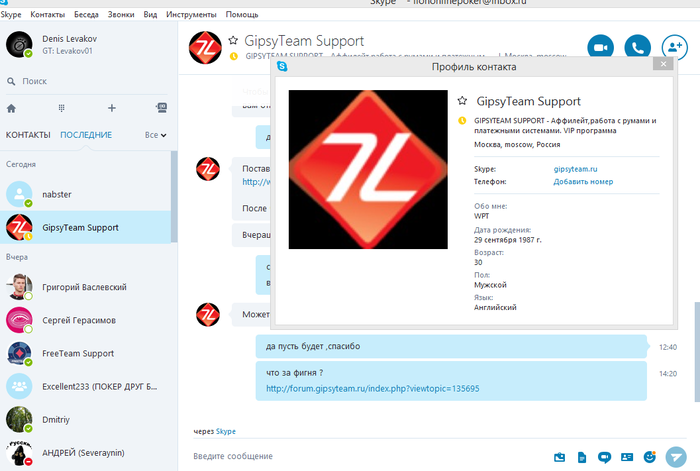
Task: Open the Excellent233 group chat
Action: click(85, 386)
